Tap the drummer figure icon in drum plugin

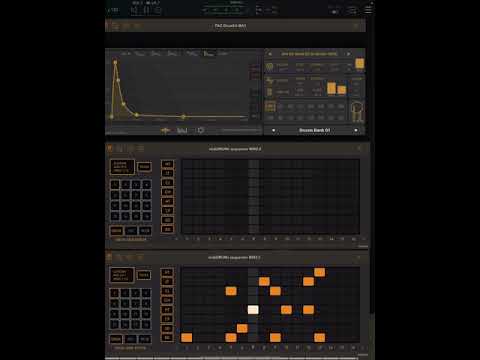pos(357,112)
